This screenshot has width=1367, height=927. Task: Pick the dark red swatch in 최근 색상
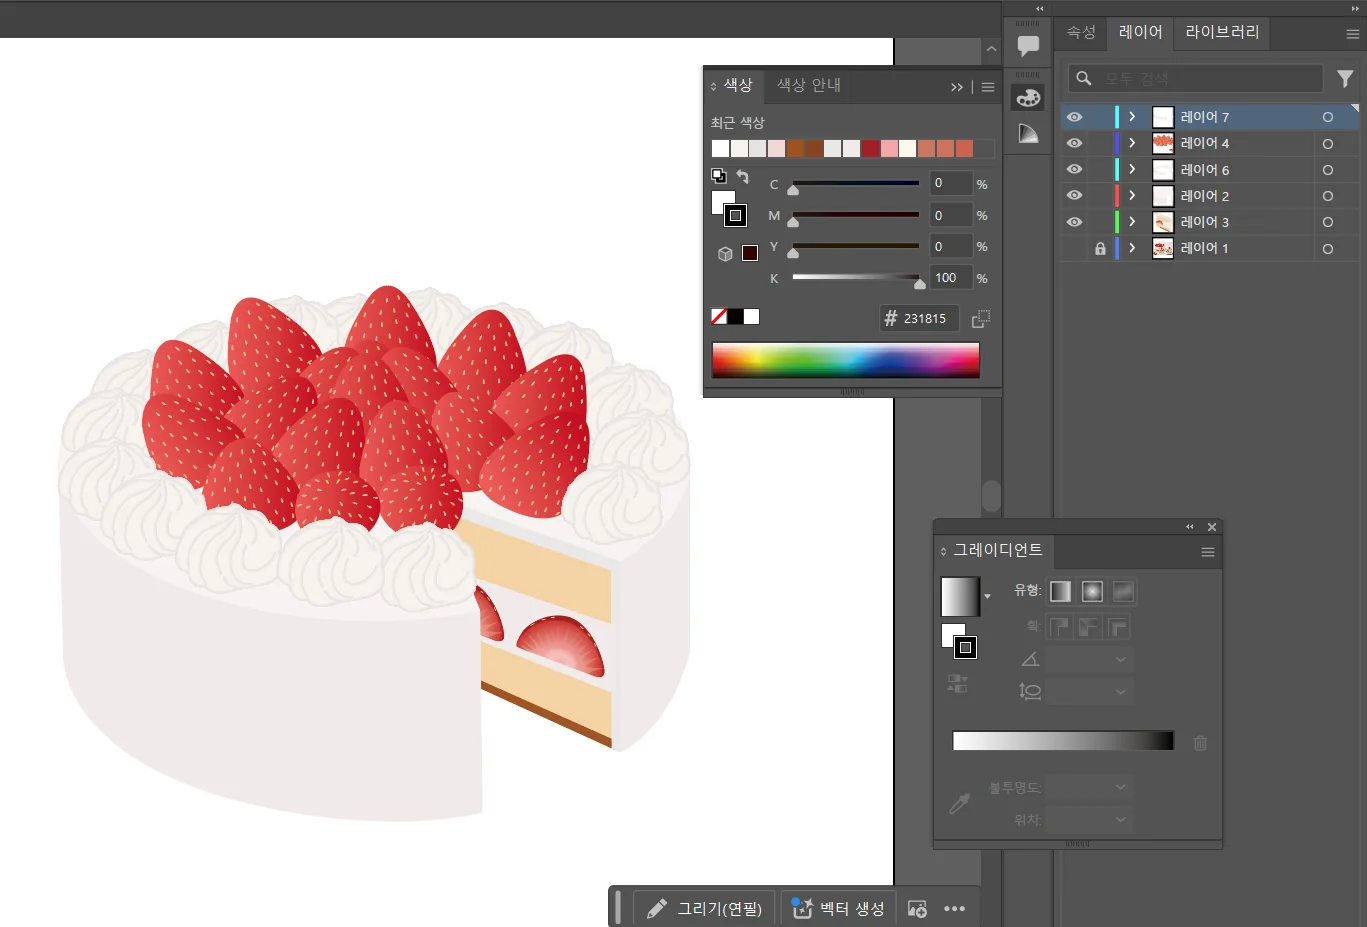tap(871, 148)
